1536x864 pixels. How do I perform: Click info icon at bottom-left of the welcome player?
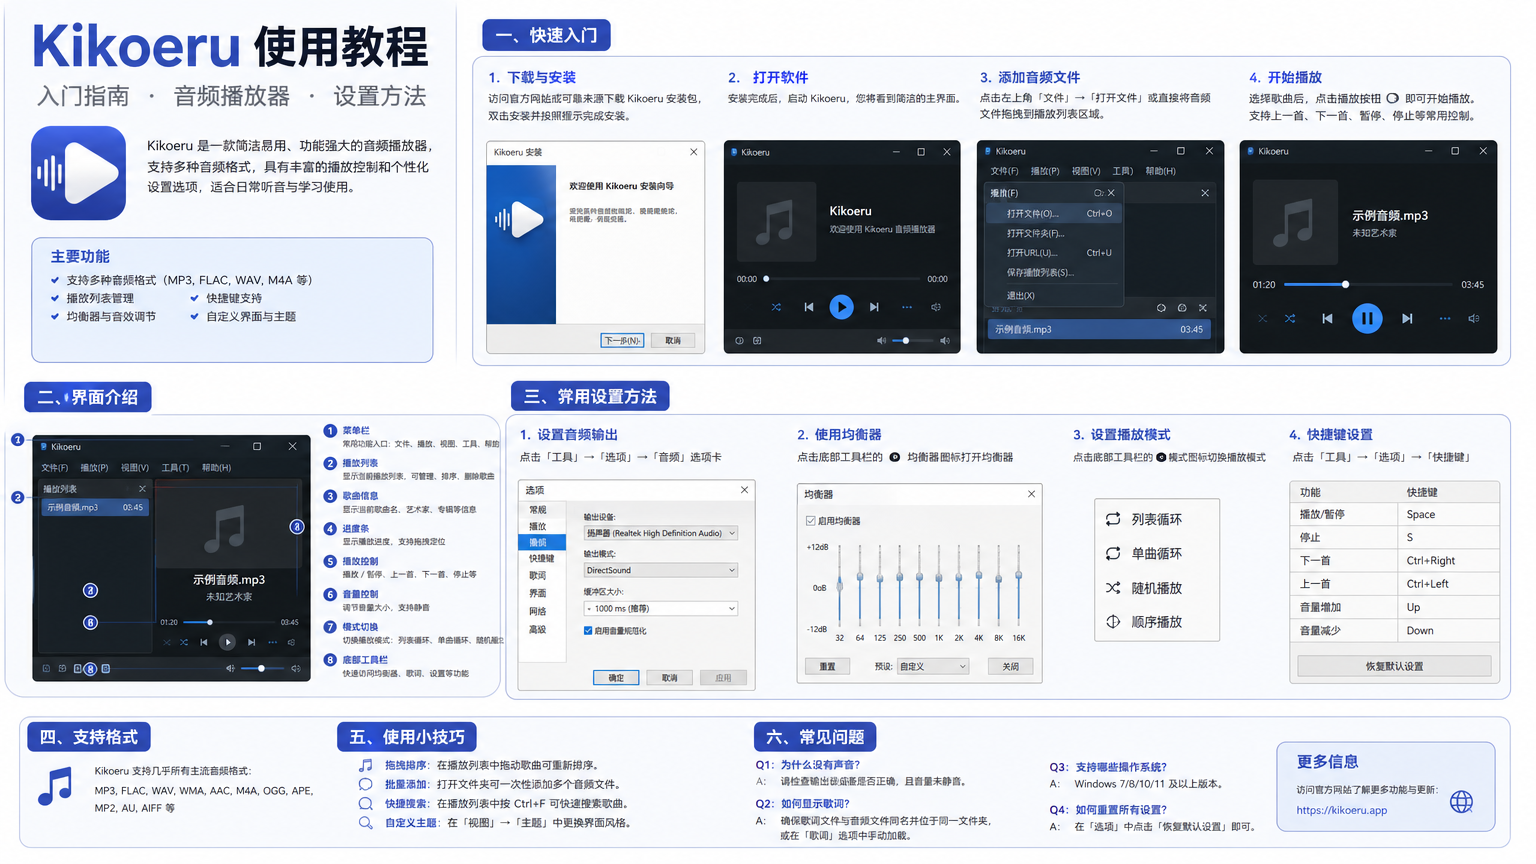pos(740,340)
